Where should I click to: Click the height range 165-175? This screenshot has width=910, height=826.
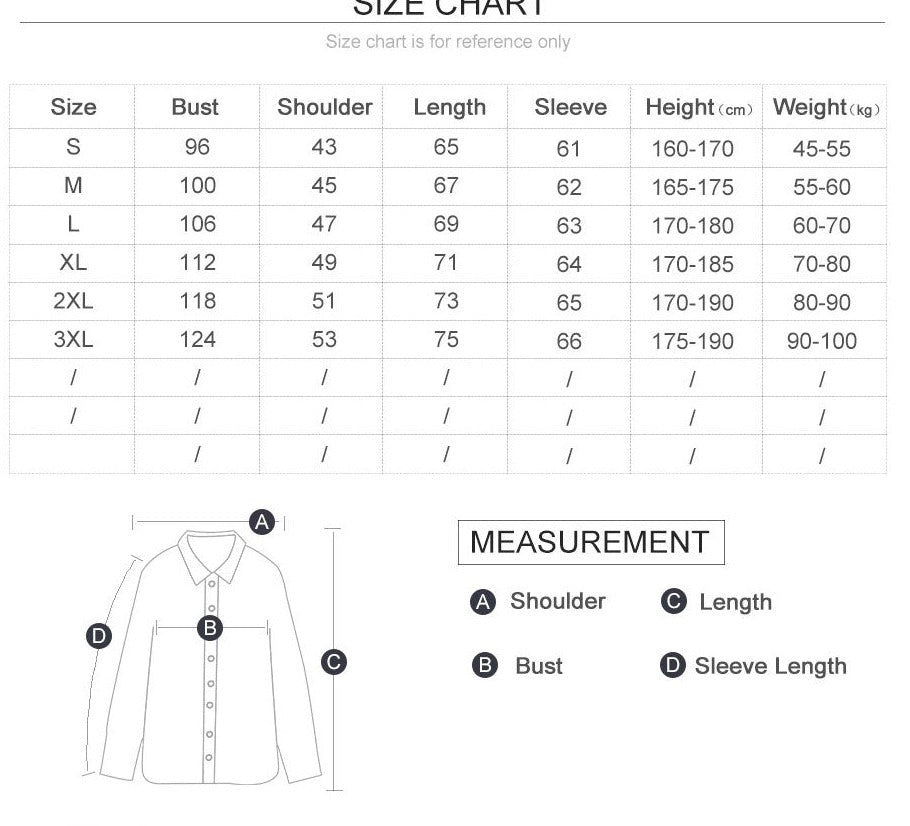[x=692, y=187]
